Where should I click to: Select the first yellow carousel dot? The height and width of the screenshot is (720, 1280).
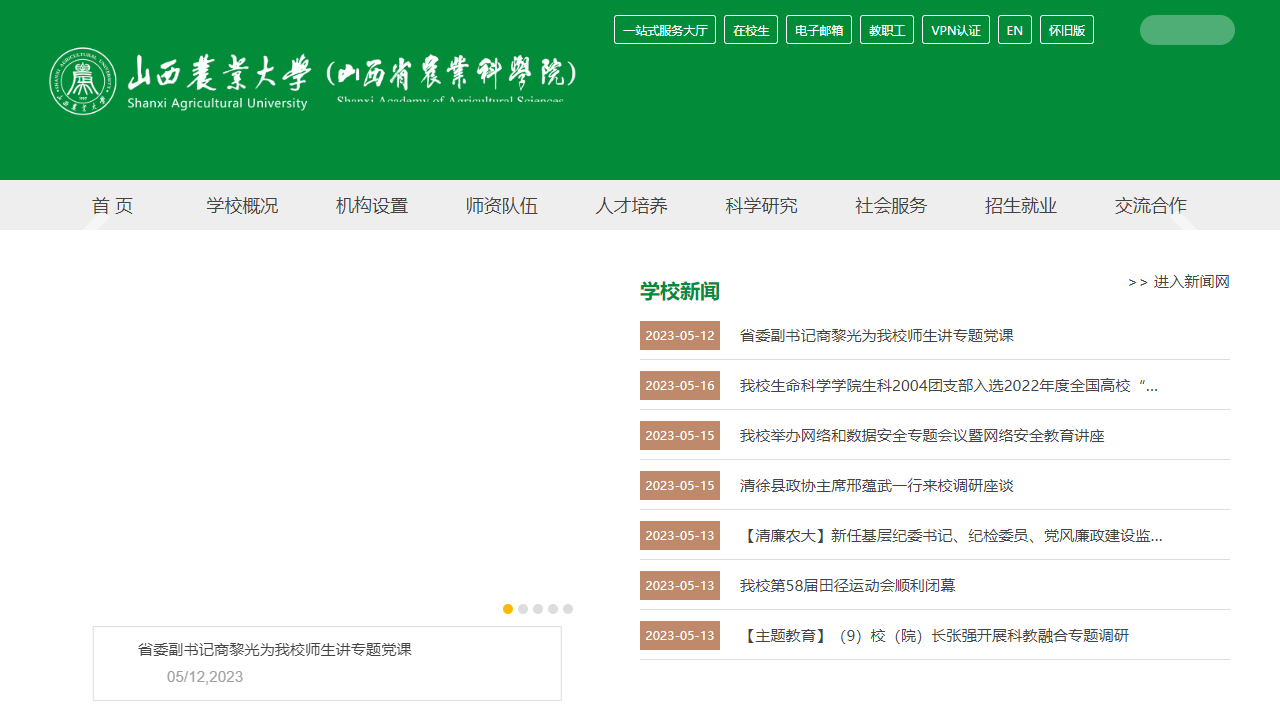pos(508,609)
